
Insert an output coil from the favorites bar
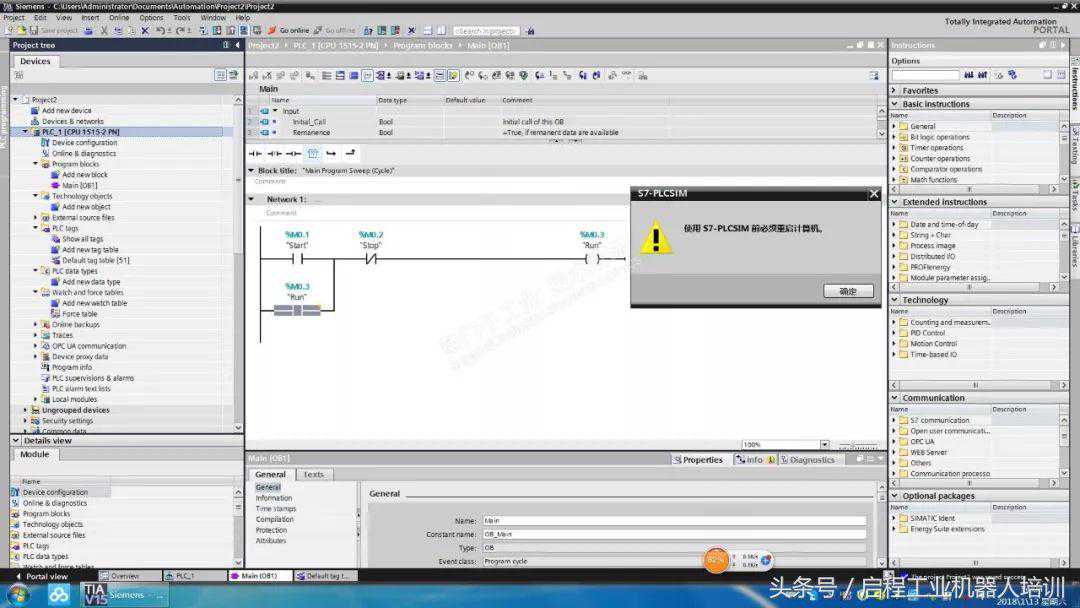pos(292,153)
